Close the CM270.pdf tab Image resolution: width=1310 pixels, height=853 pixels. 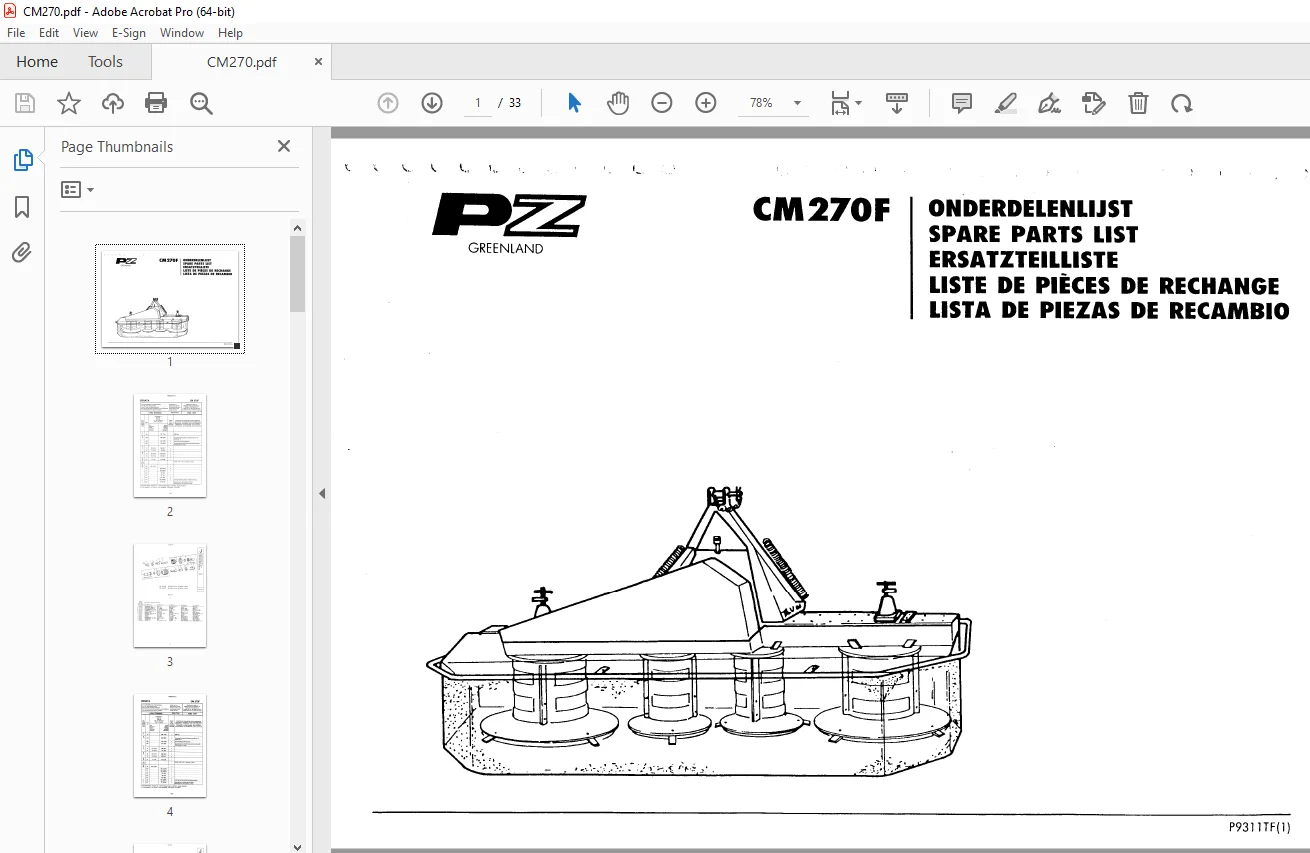[318, 61]
